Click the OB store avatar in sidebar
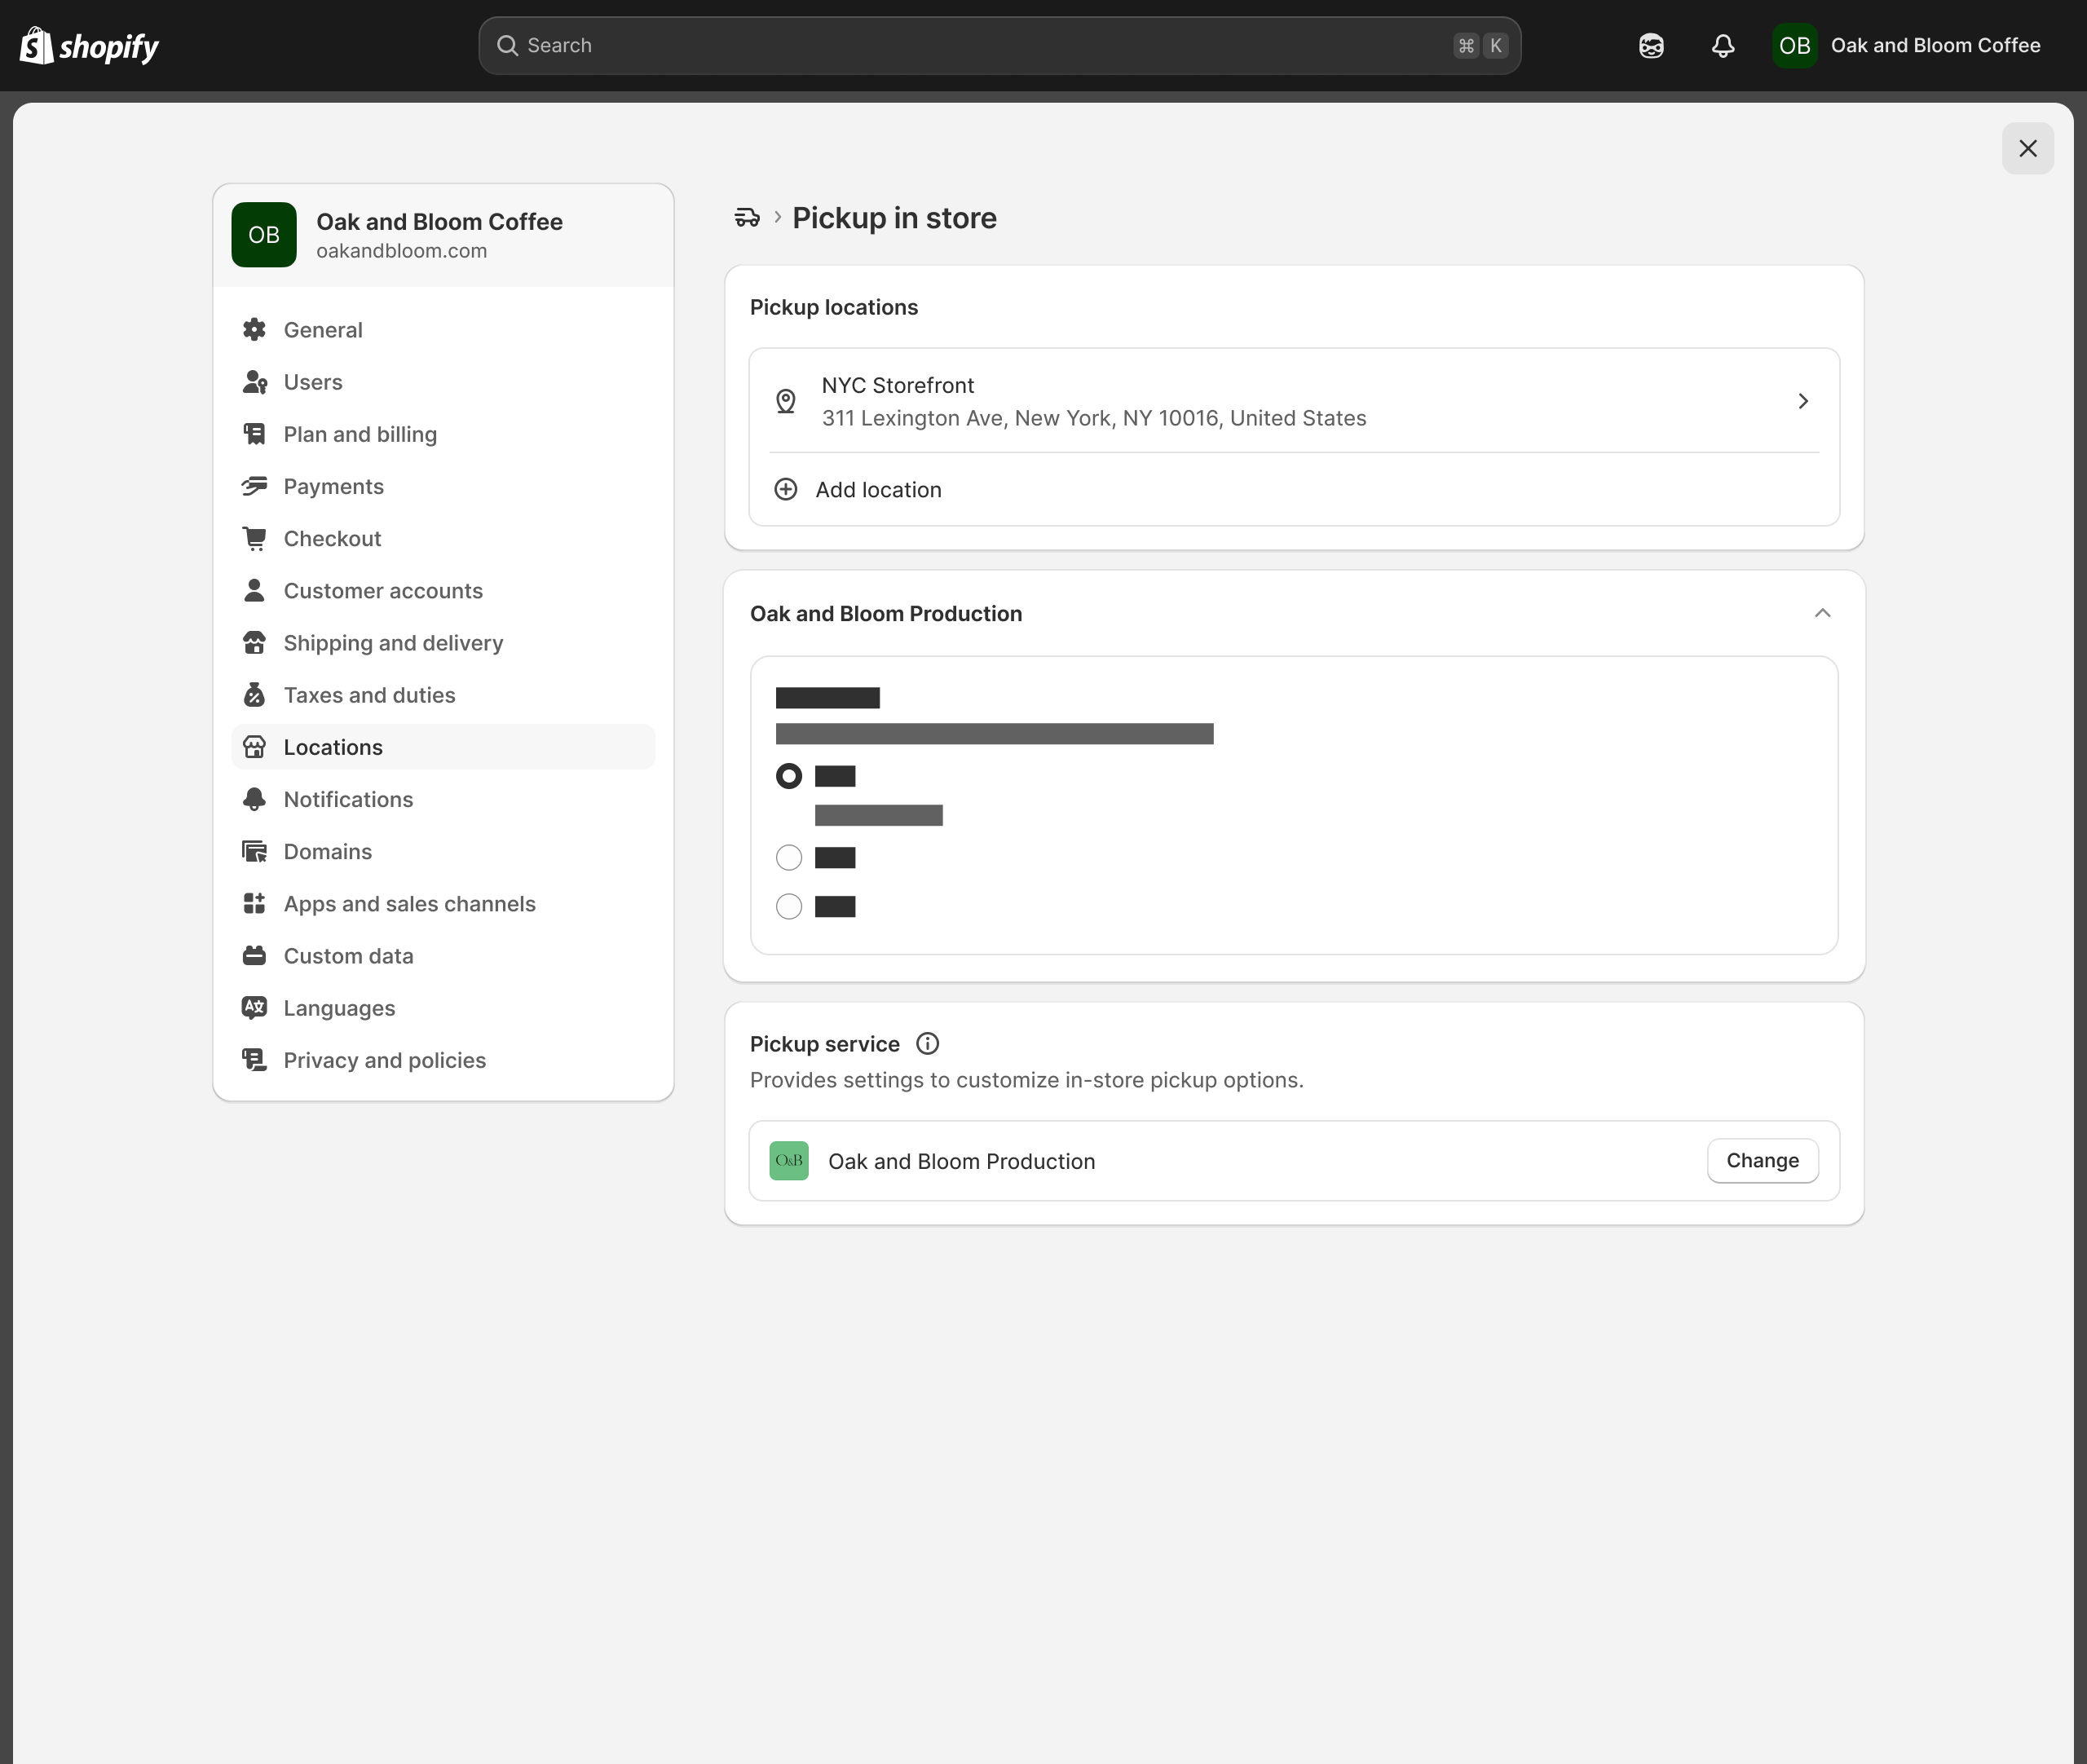 tap(264, 235)
